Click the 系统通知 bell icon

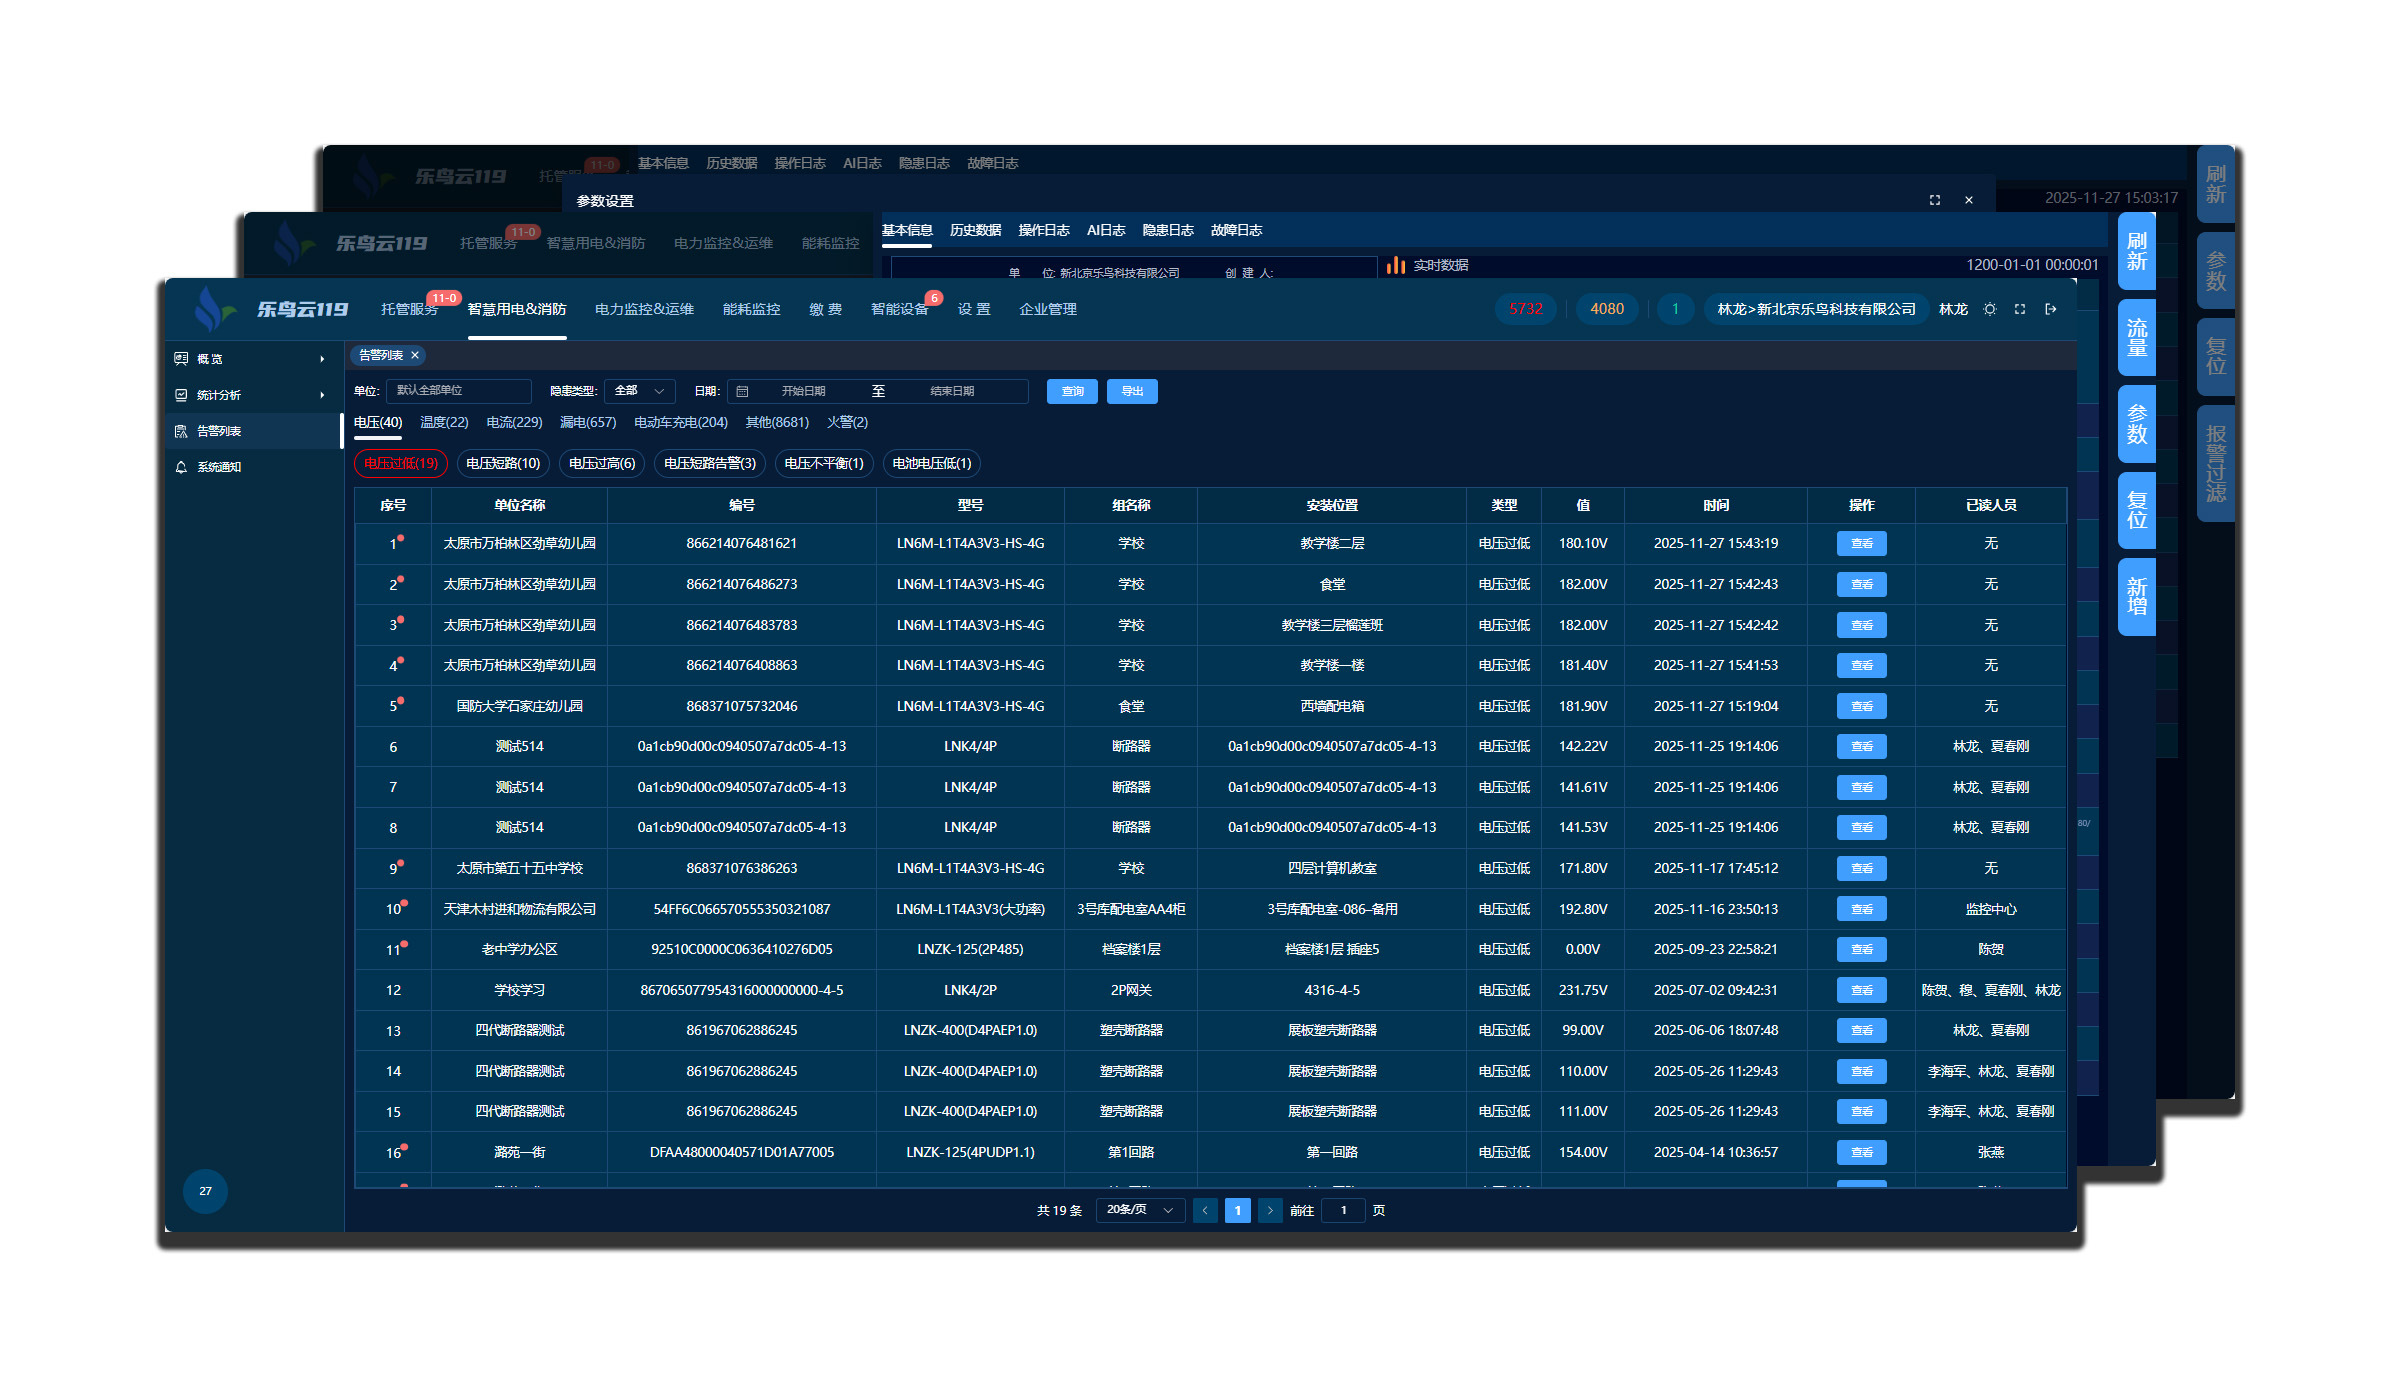click(x=181, y=467)
